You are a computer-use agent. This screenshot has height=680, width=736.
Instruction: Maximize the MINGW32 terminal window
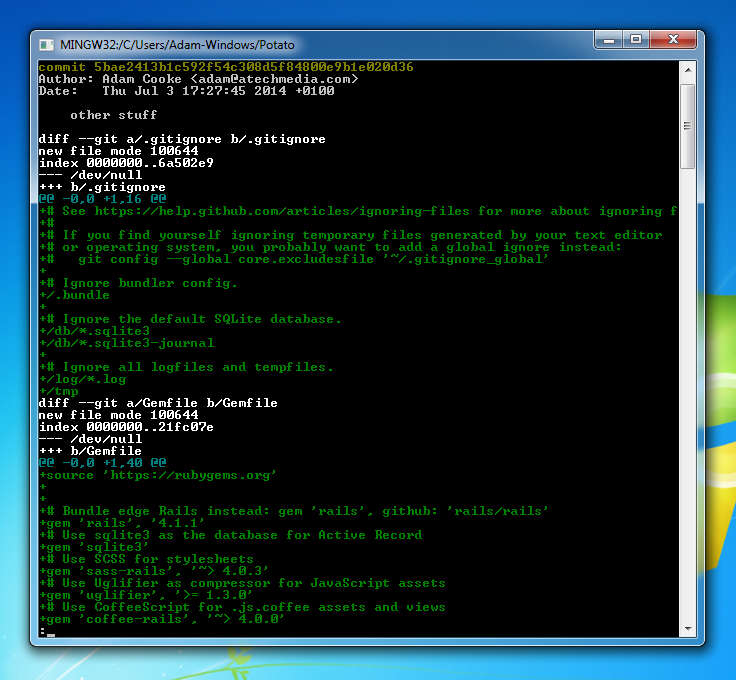(636, 40)
